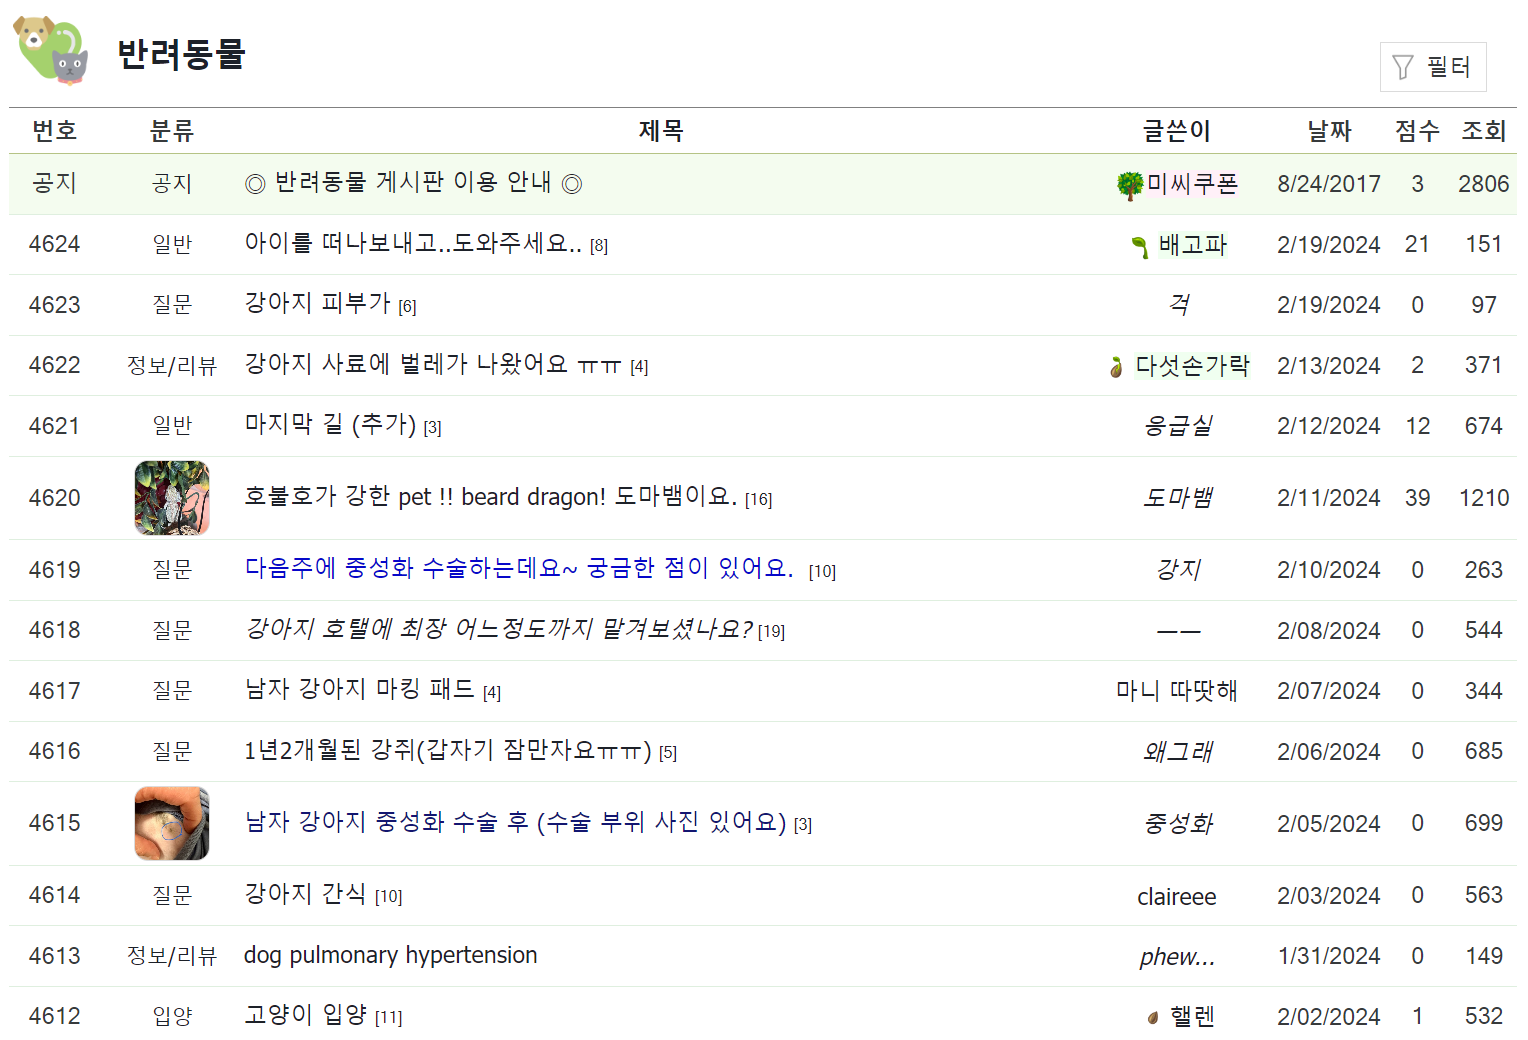Click the surgery photo thumbnail on post 4615
This screenshot has height=1040, width=1528.
tap(171, 822)
